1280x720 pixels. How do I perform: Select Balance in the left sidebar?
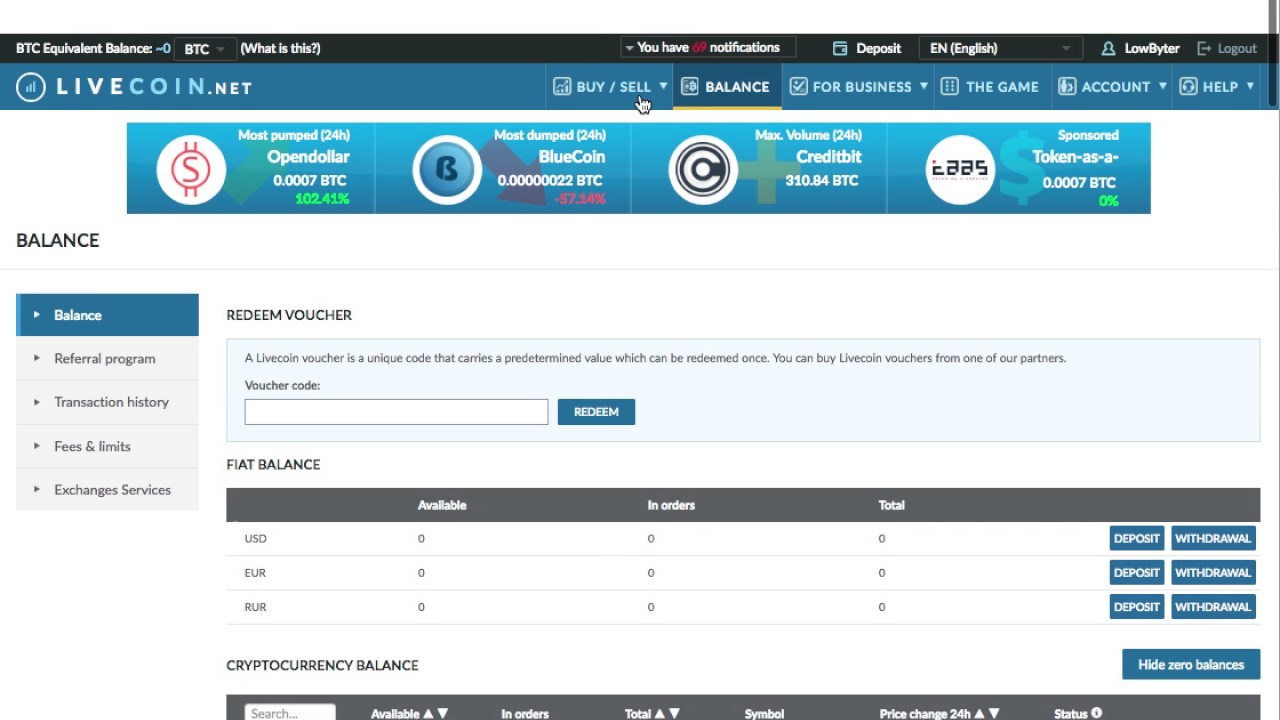click(x=107, y=315)
